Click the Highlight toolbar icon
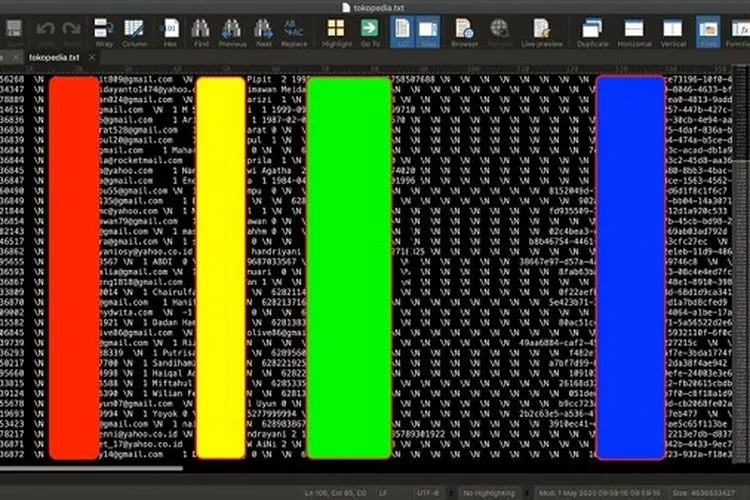Image resolution: width=750 pixels, height=500 pixels. click(x=337, y=32)
